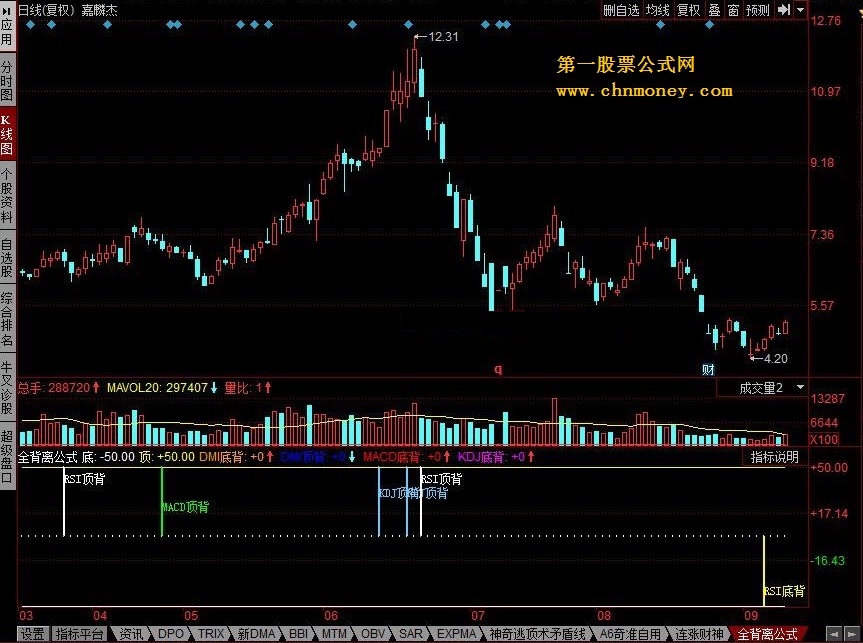Click the red q marker on chart
Image resolution: width=863 pixels, height=643 pixels.
pos(498,369)
